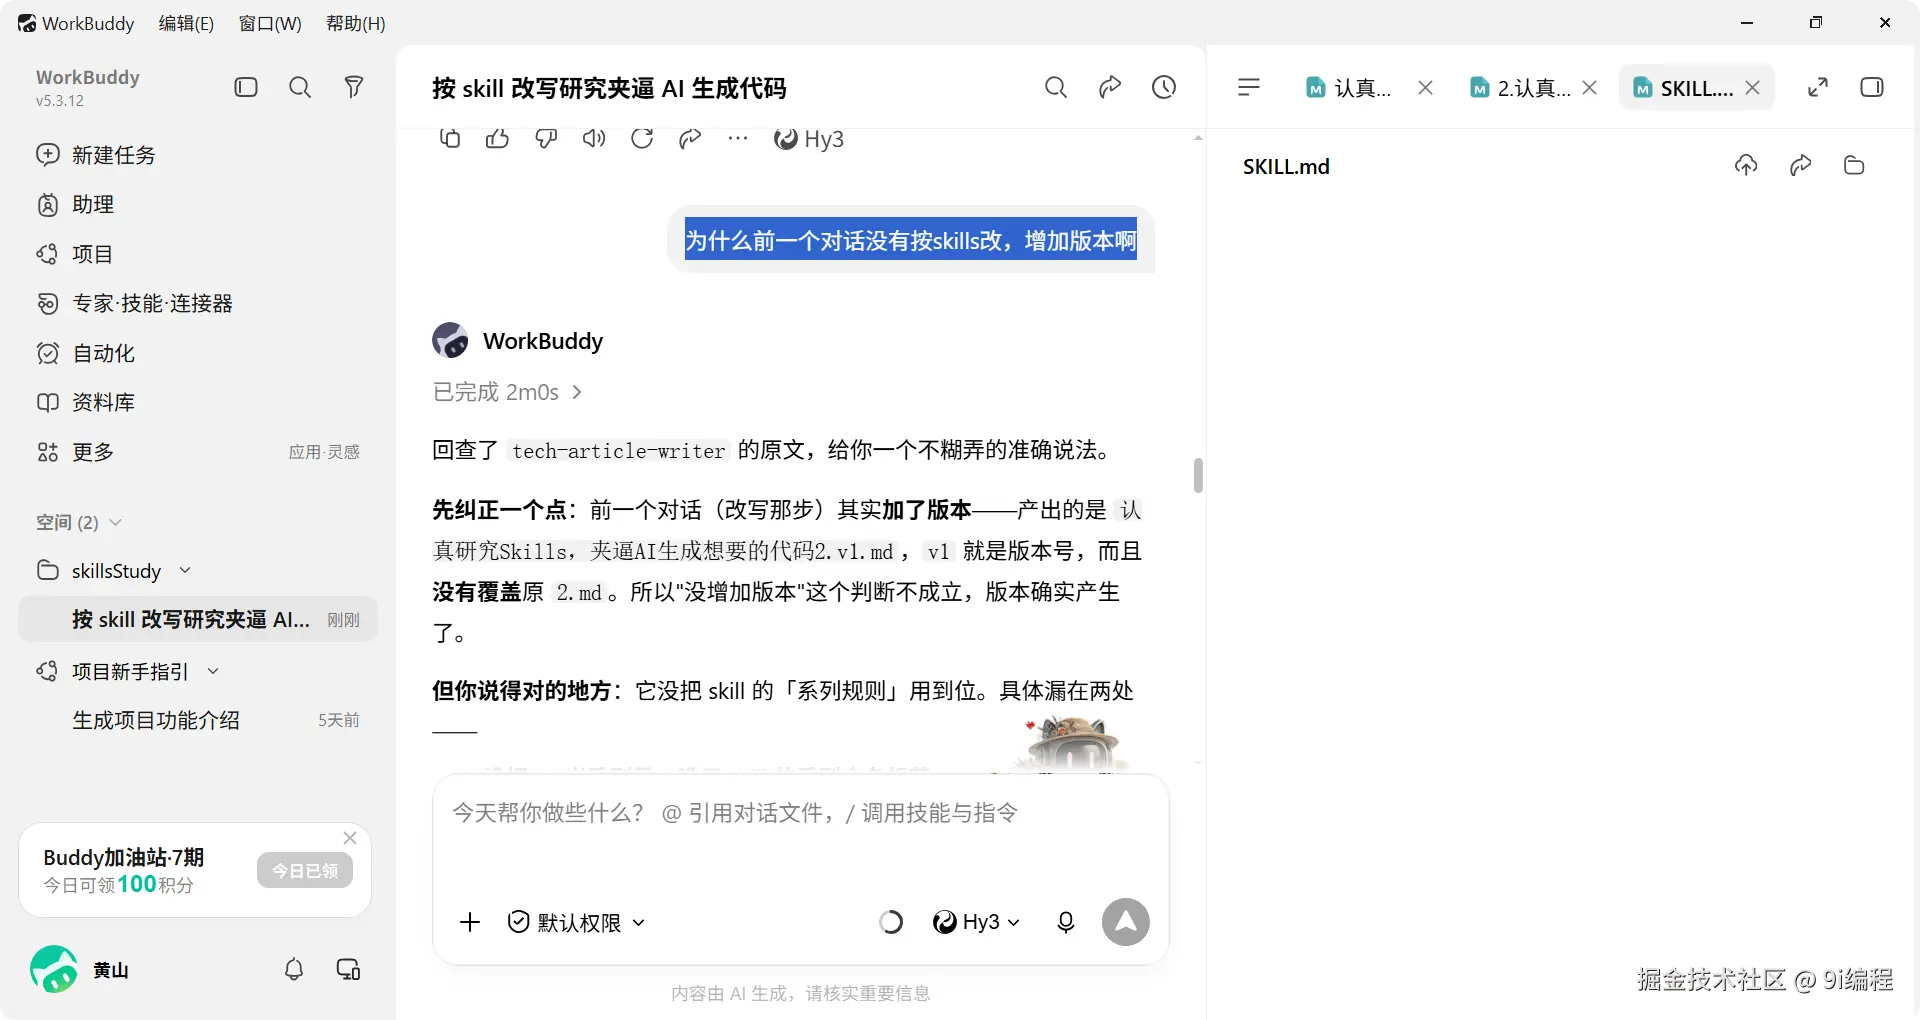Expand the skillsStudy space dropdown arrow

point(185,570)
